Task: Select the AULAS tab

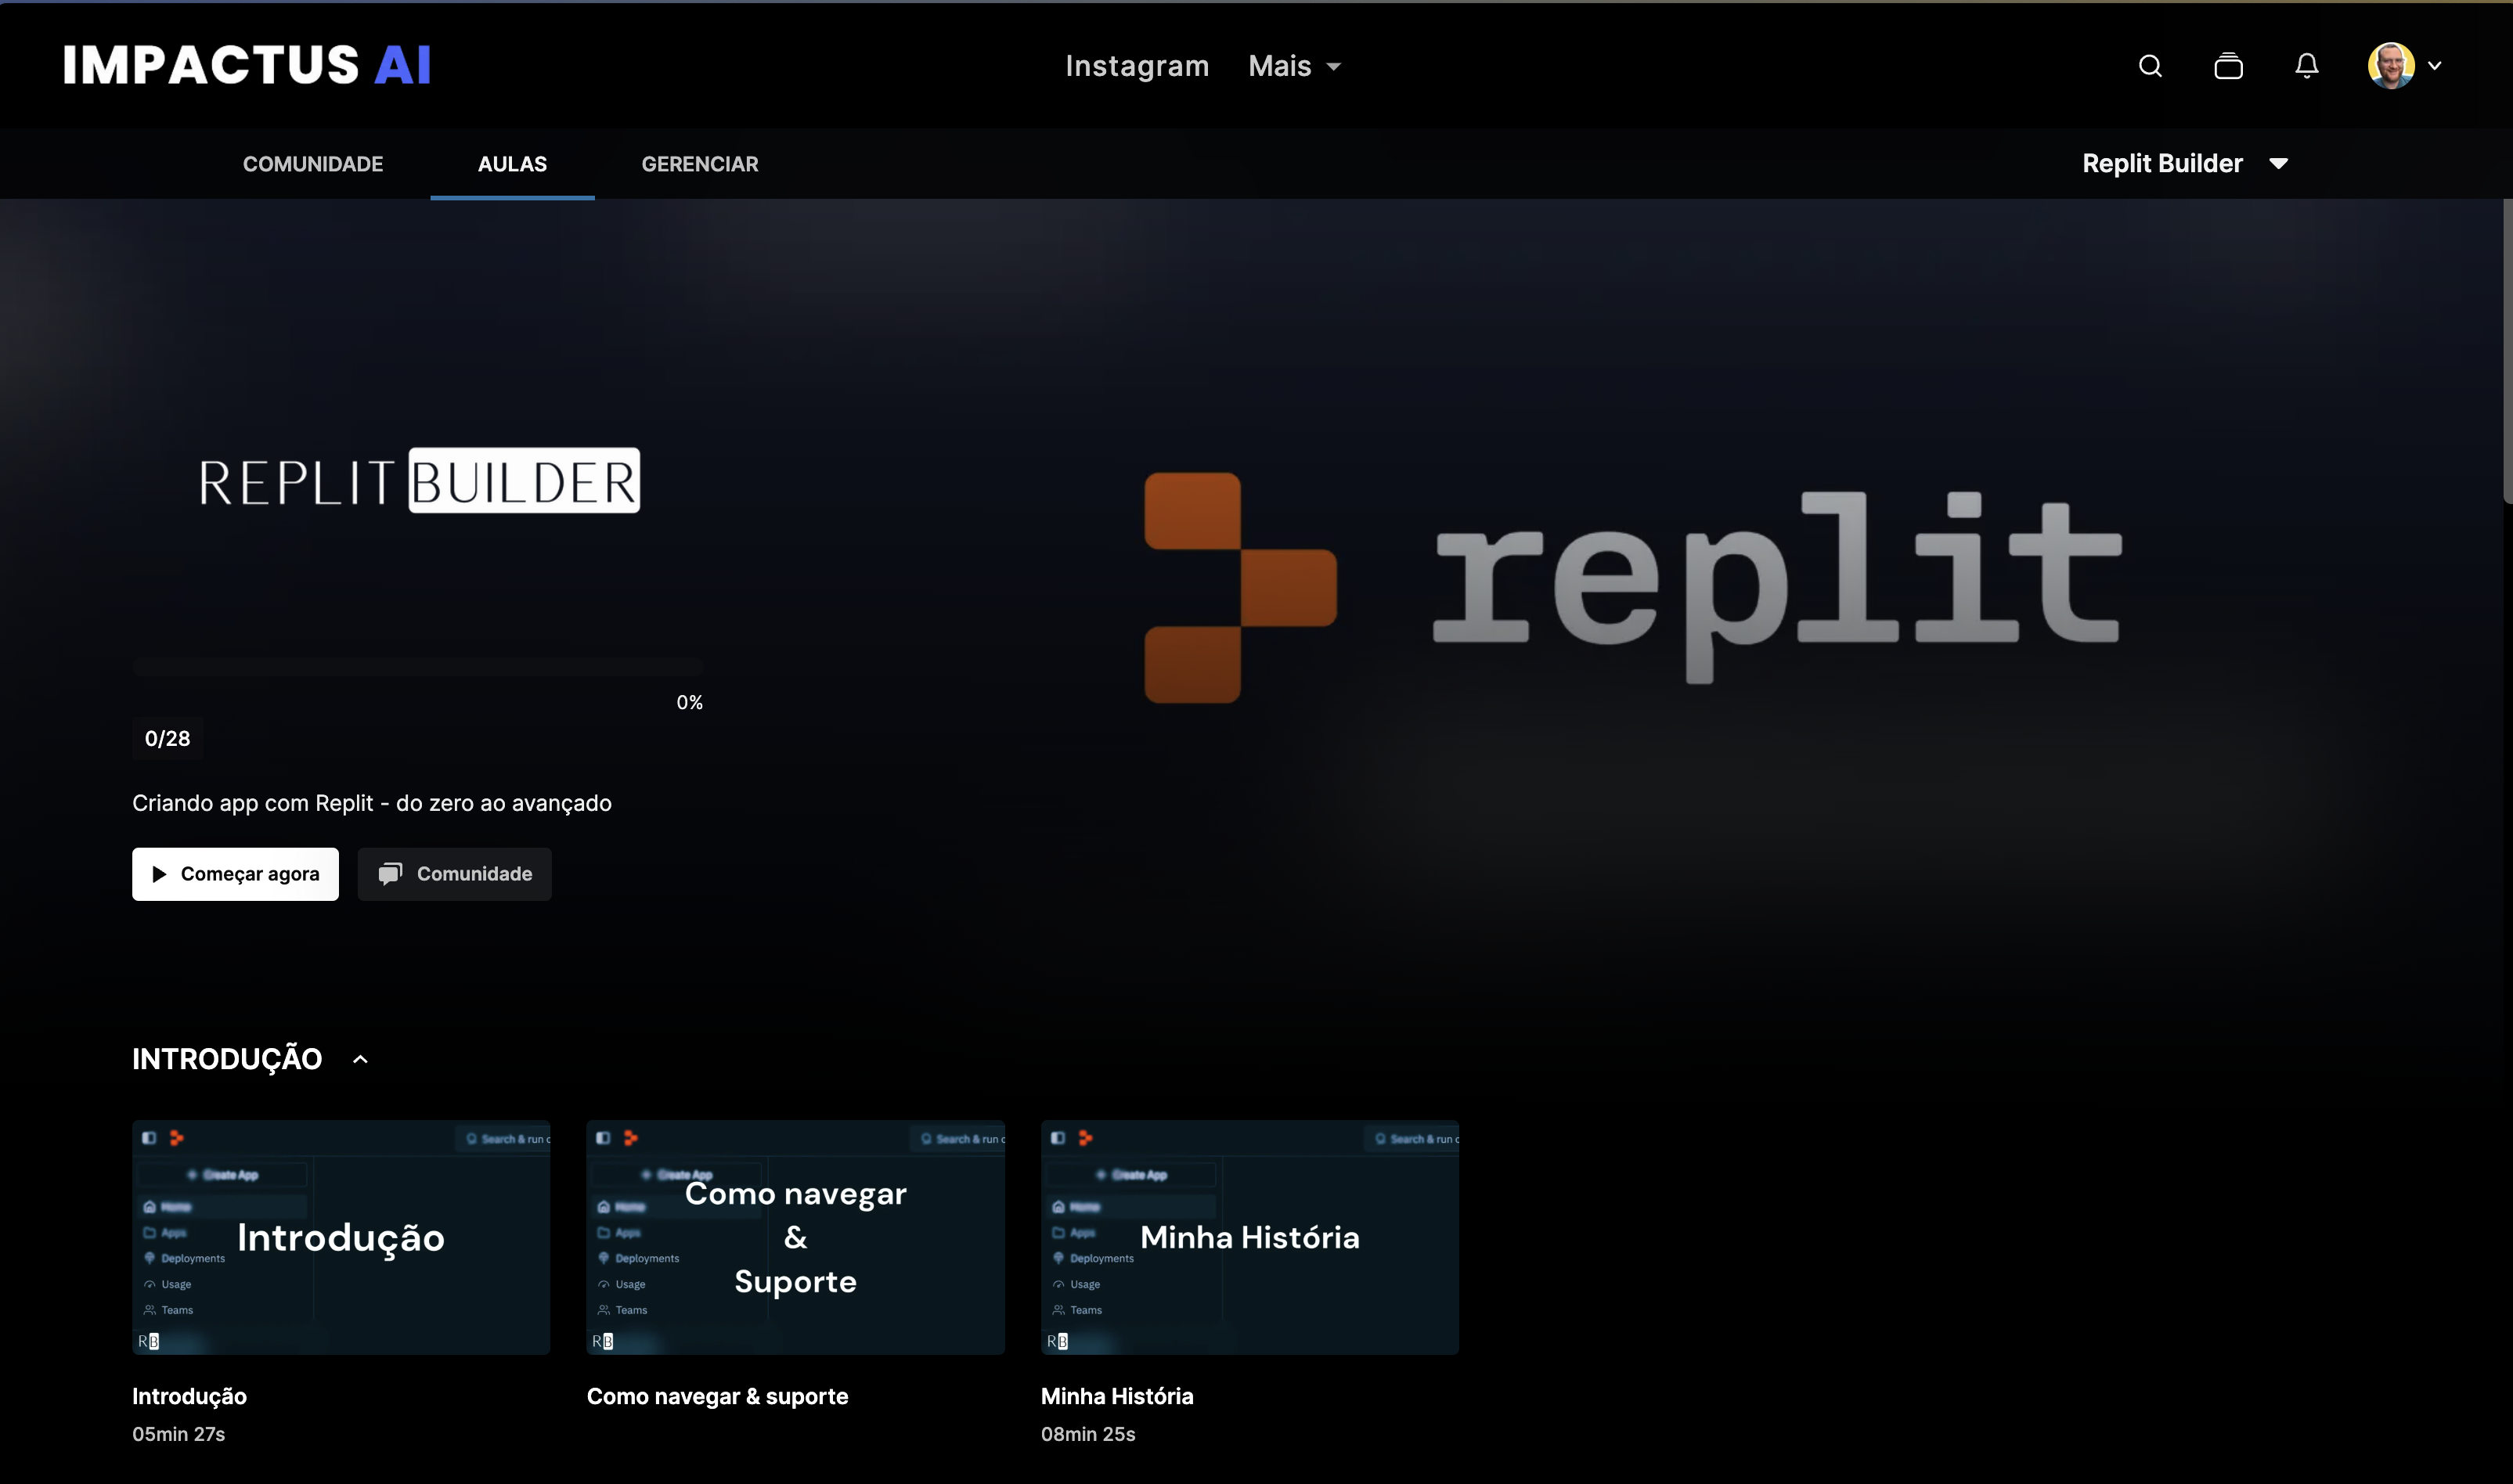Action: 512,164
